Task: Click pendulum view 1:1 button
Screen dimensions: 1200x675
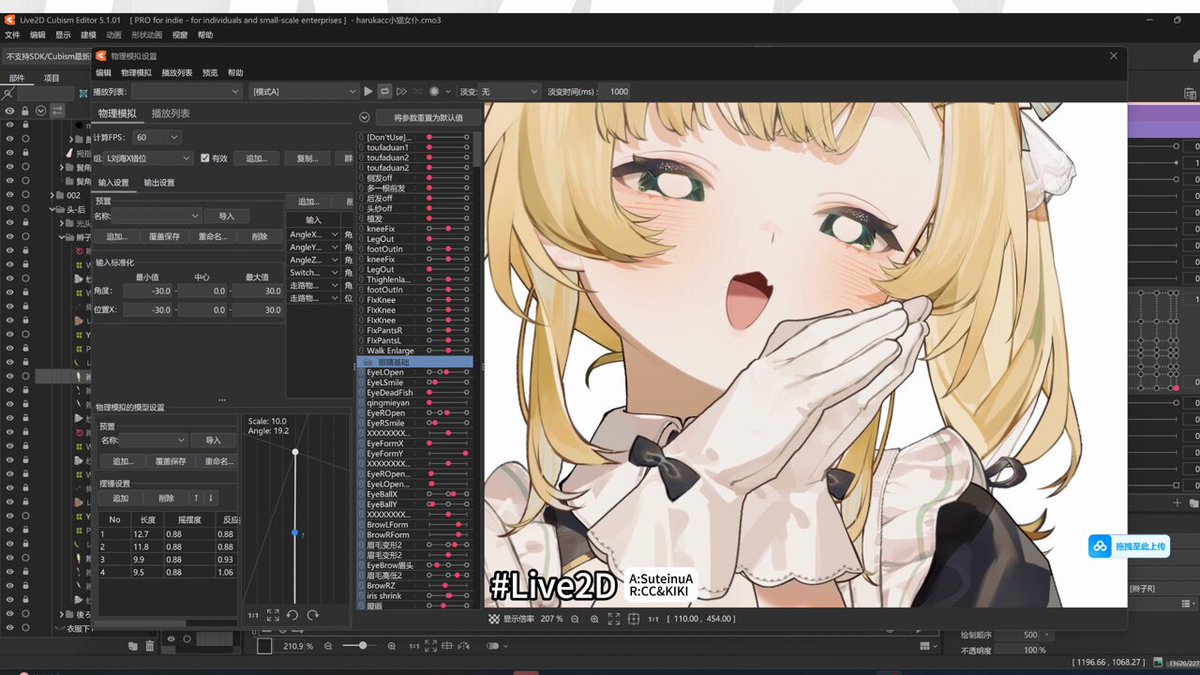Action: point(253,615)
